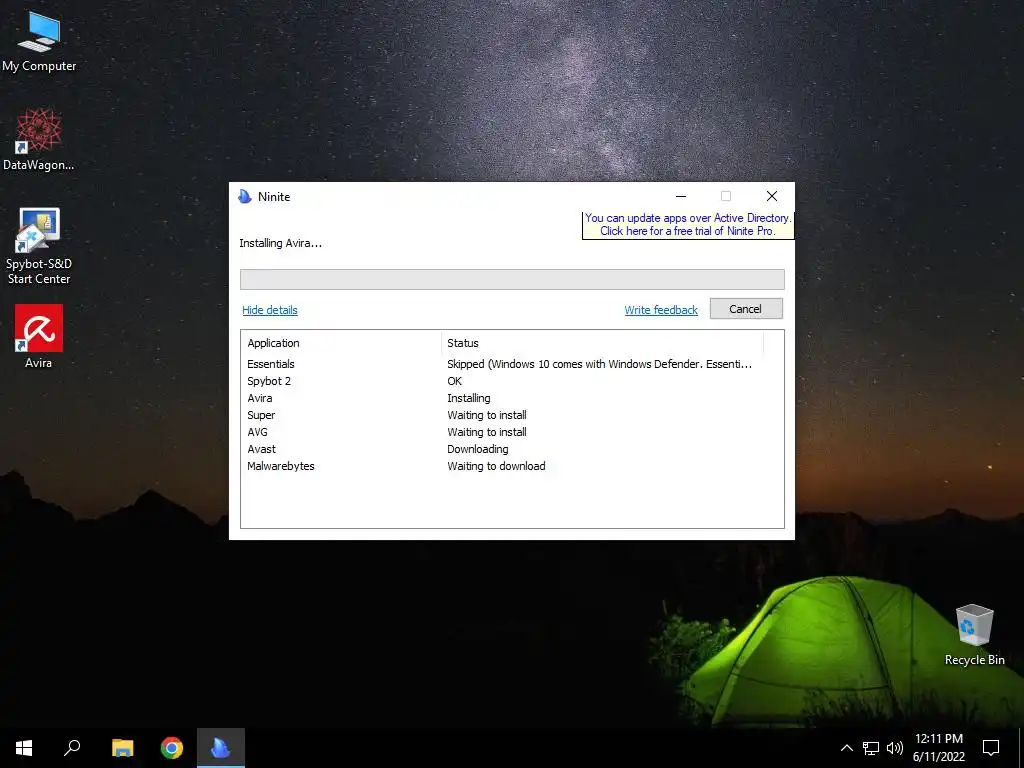Open the volume speaker tray icon
Screen dimensions: 1024x768
pyautogui.click(x=895, y=748)
